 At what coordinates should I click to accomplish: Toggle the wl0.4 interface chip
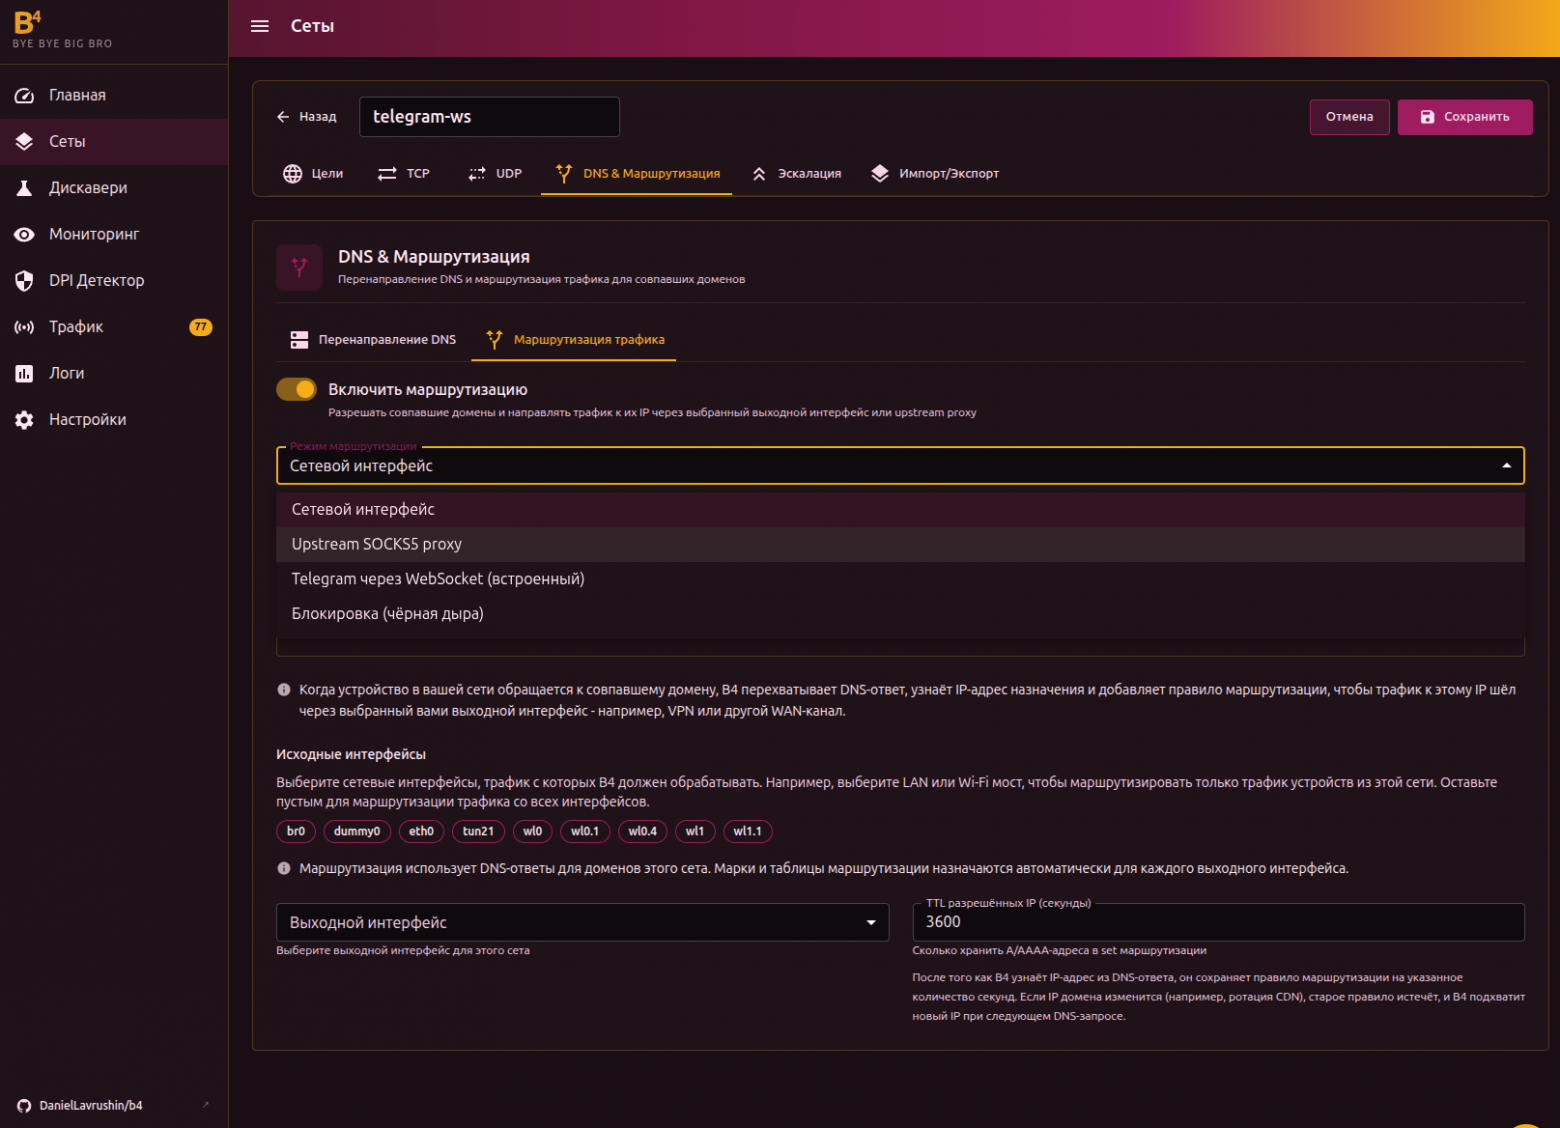643,832
